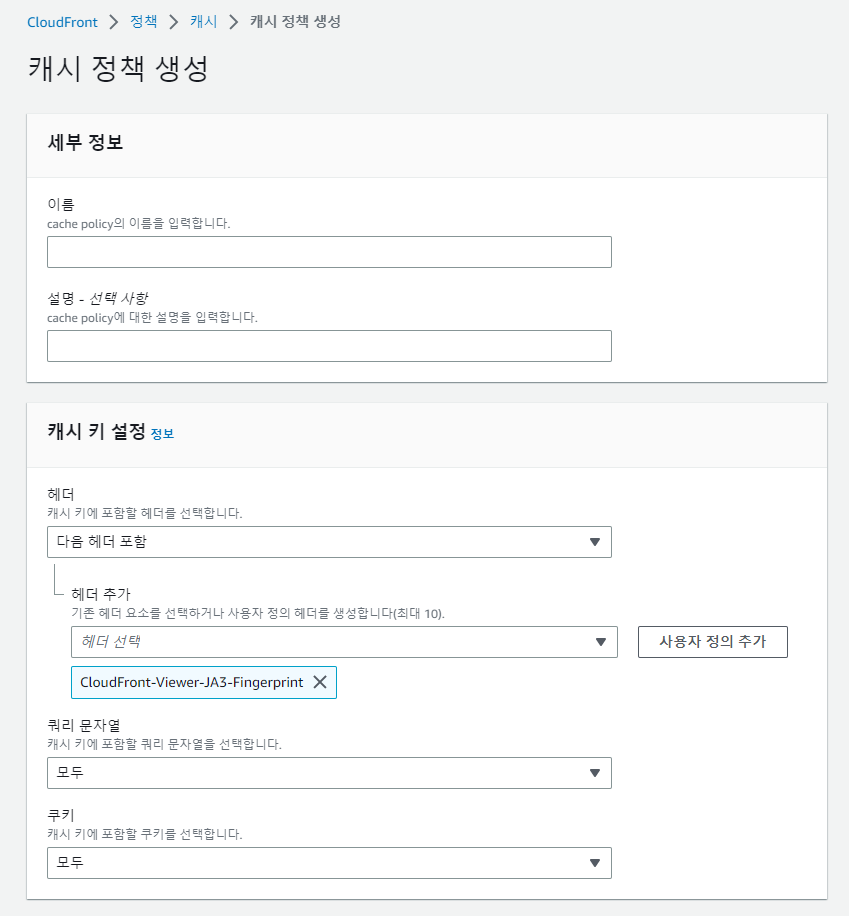
Task: Click the dropdown arrow on the 헤더 선택 field
Action: [603, 642]
